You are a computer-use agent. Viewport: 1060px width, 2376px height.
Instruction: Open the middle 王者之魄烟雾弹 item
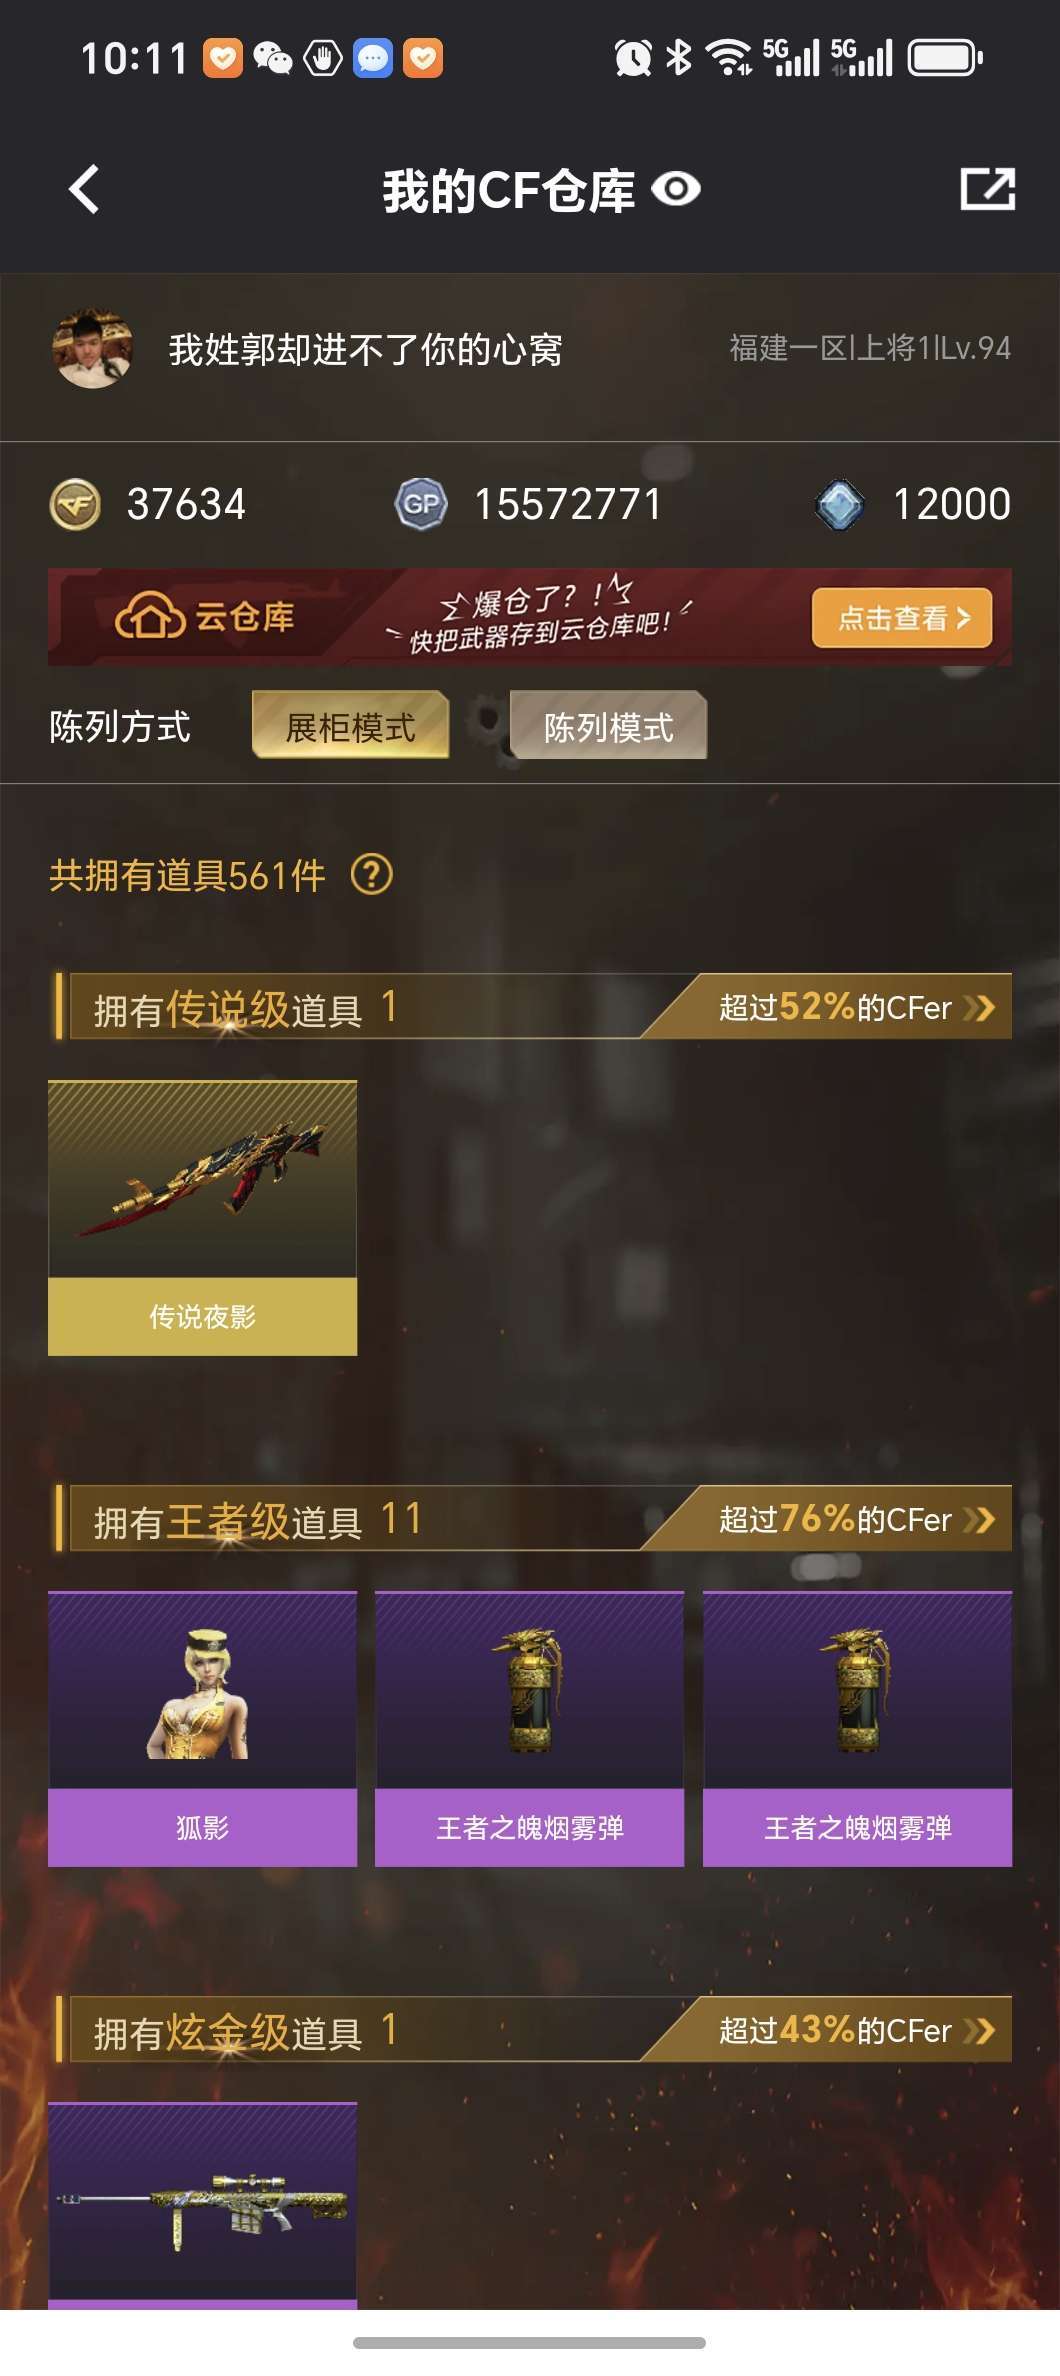(x=530, y=1729)
